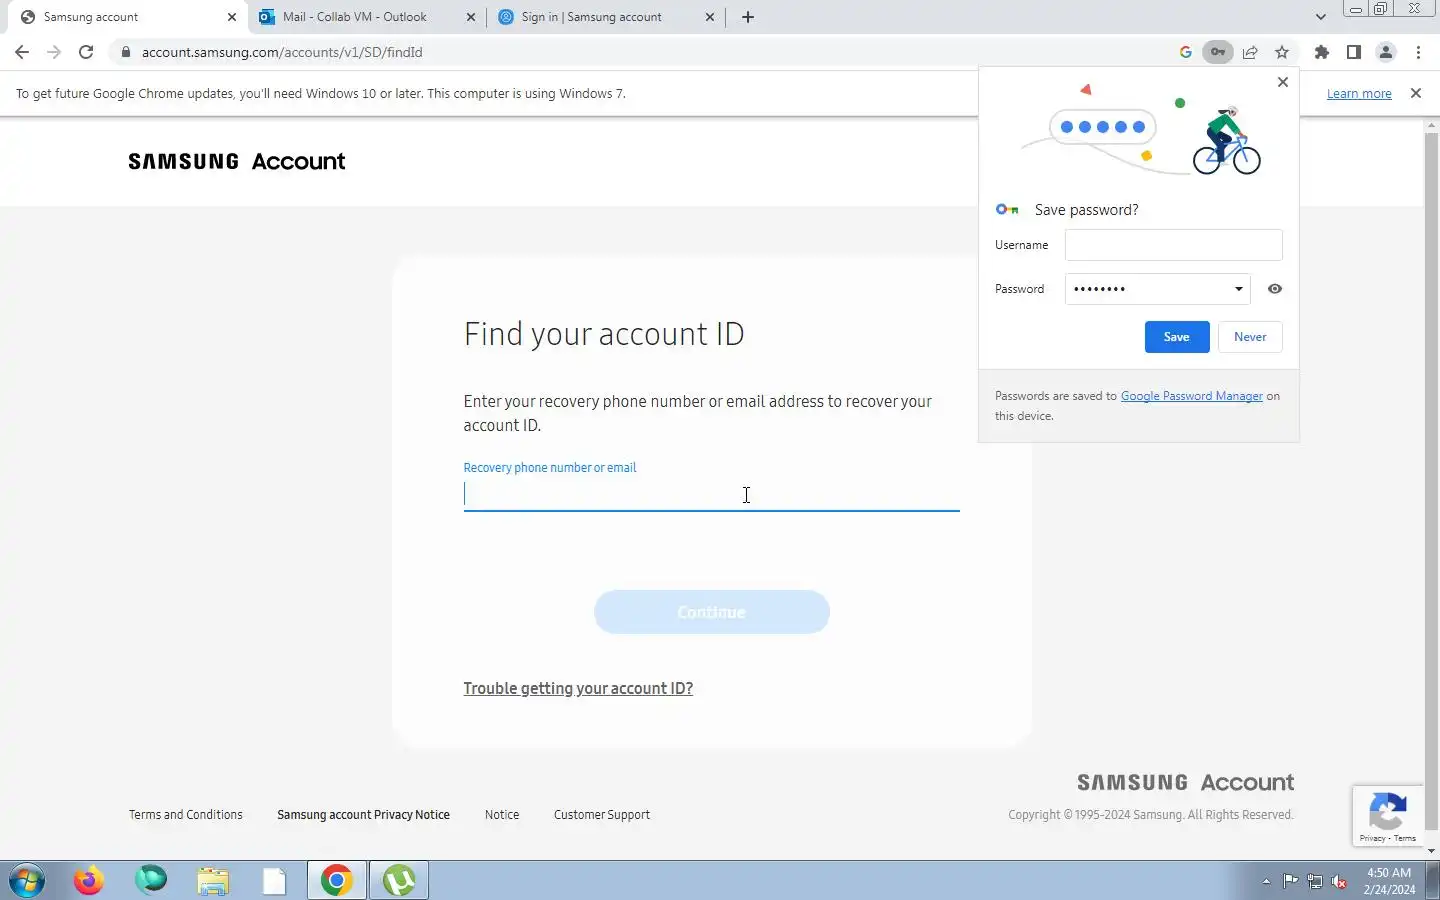1440x900 pixels.
Task: Click the Samsung Account logo in the header
Action: pyautogui.click(x=237, y=161)
